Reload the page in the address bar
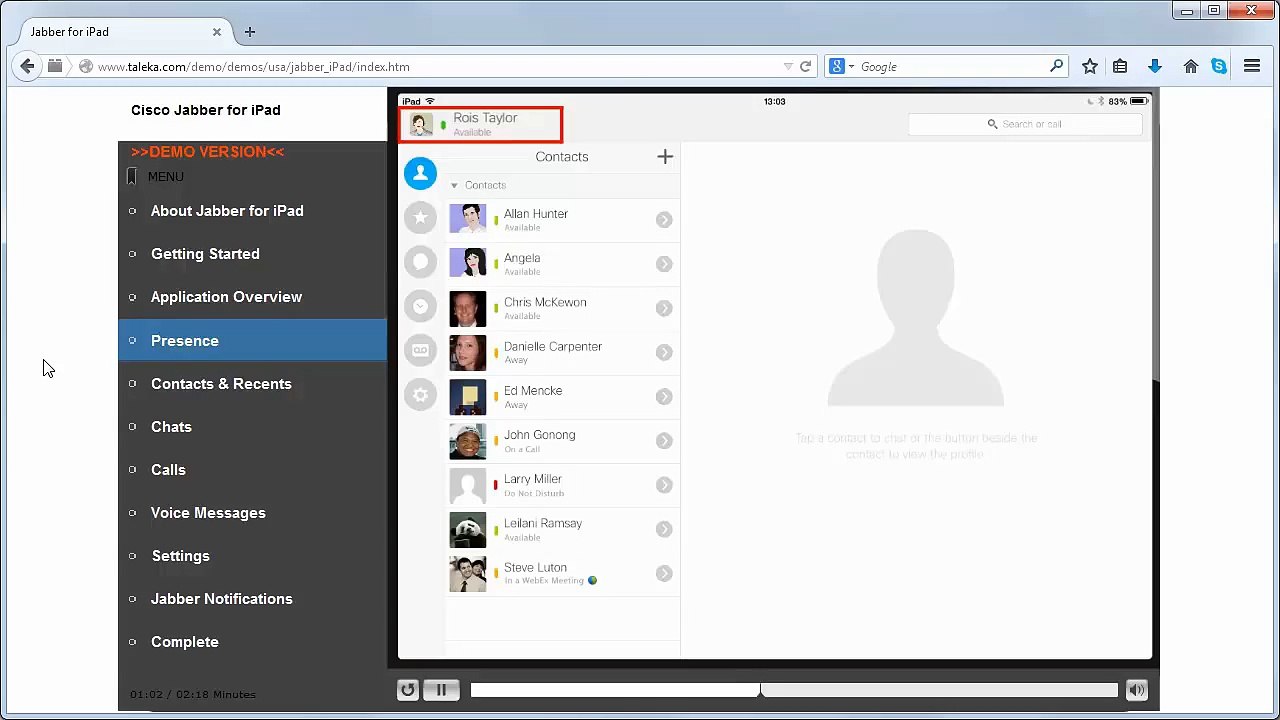1280x720 pixels. 805,67
